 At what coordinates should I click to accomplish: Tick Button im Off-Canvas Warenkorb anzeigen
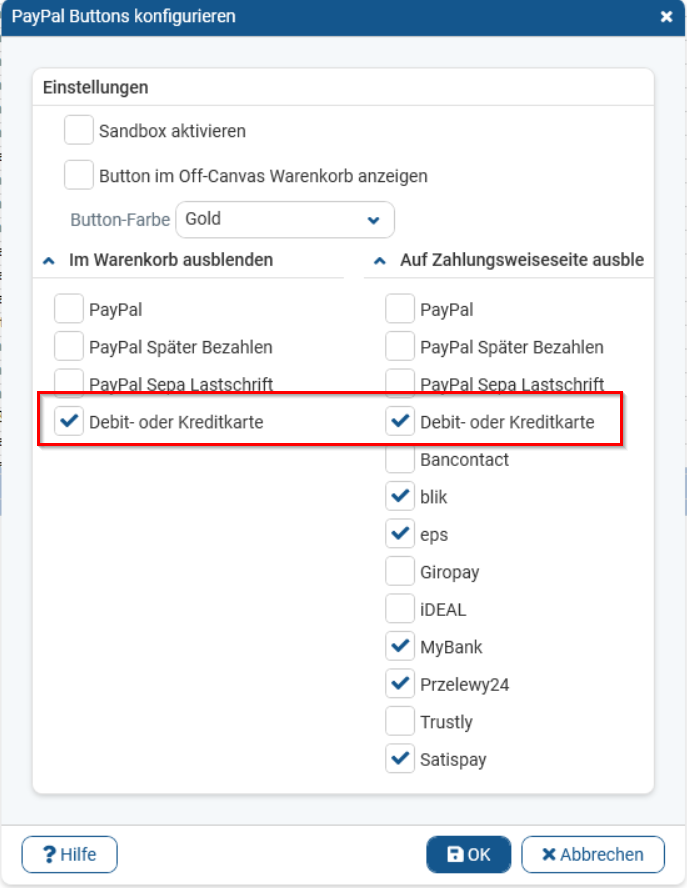pos(79,175)
